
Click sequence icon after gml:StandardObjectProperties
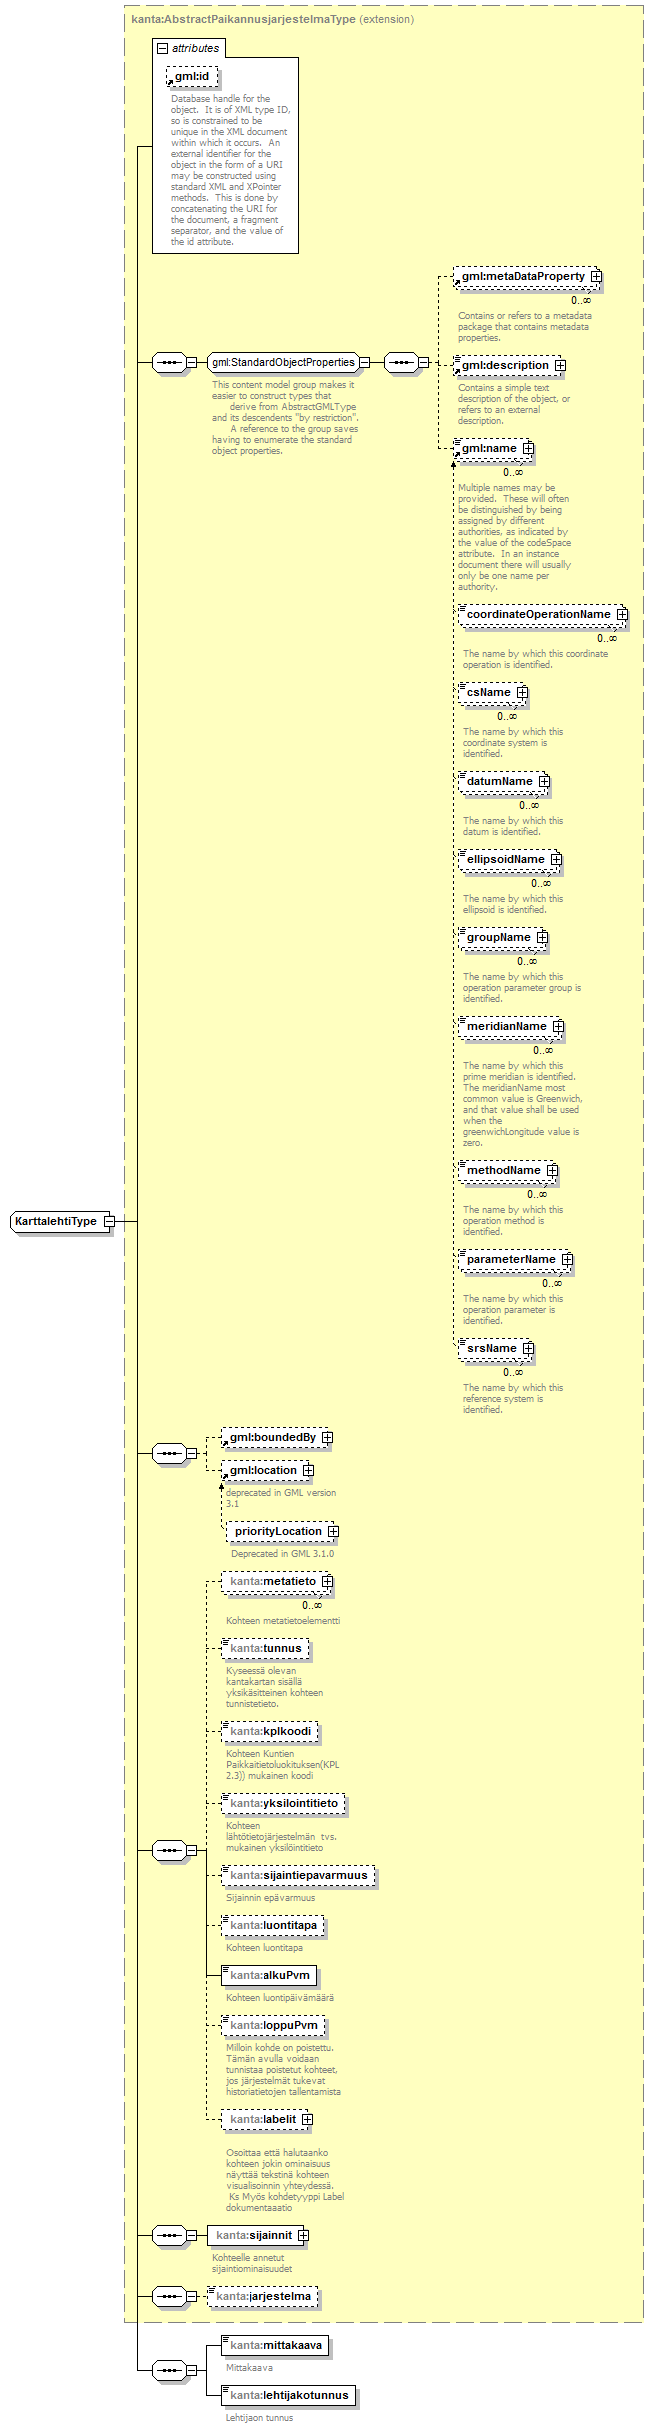click(401, 362)
